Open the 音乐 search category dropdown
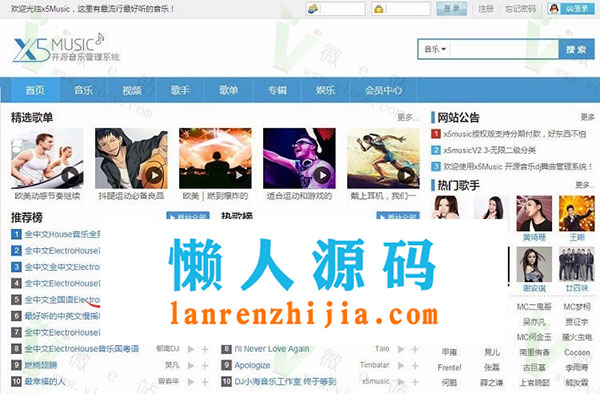600x394 pixels. (435, 49)
